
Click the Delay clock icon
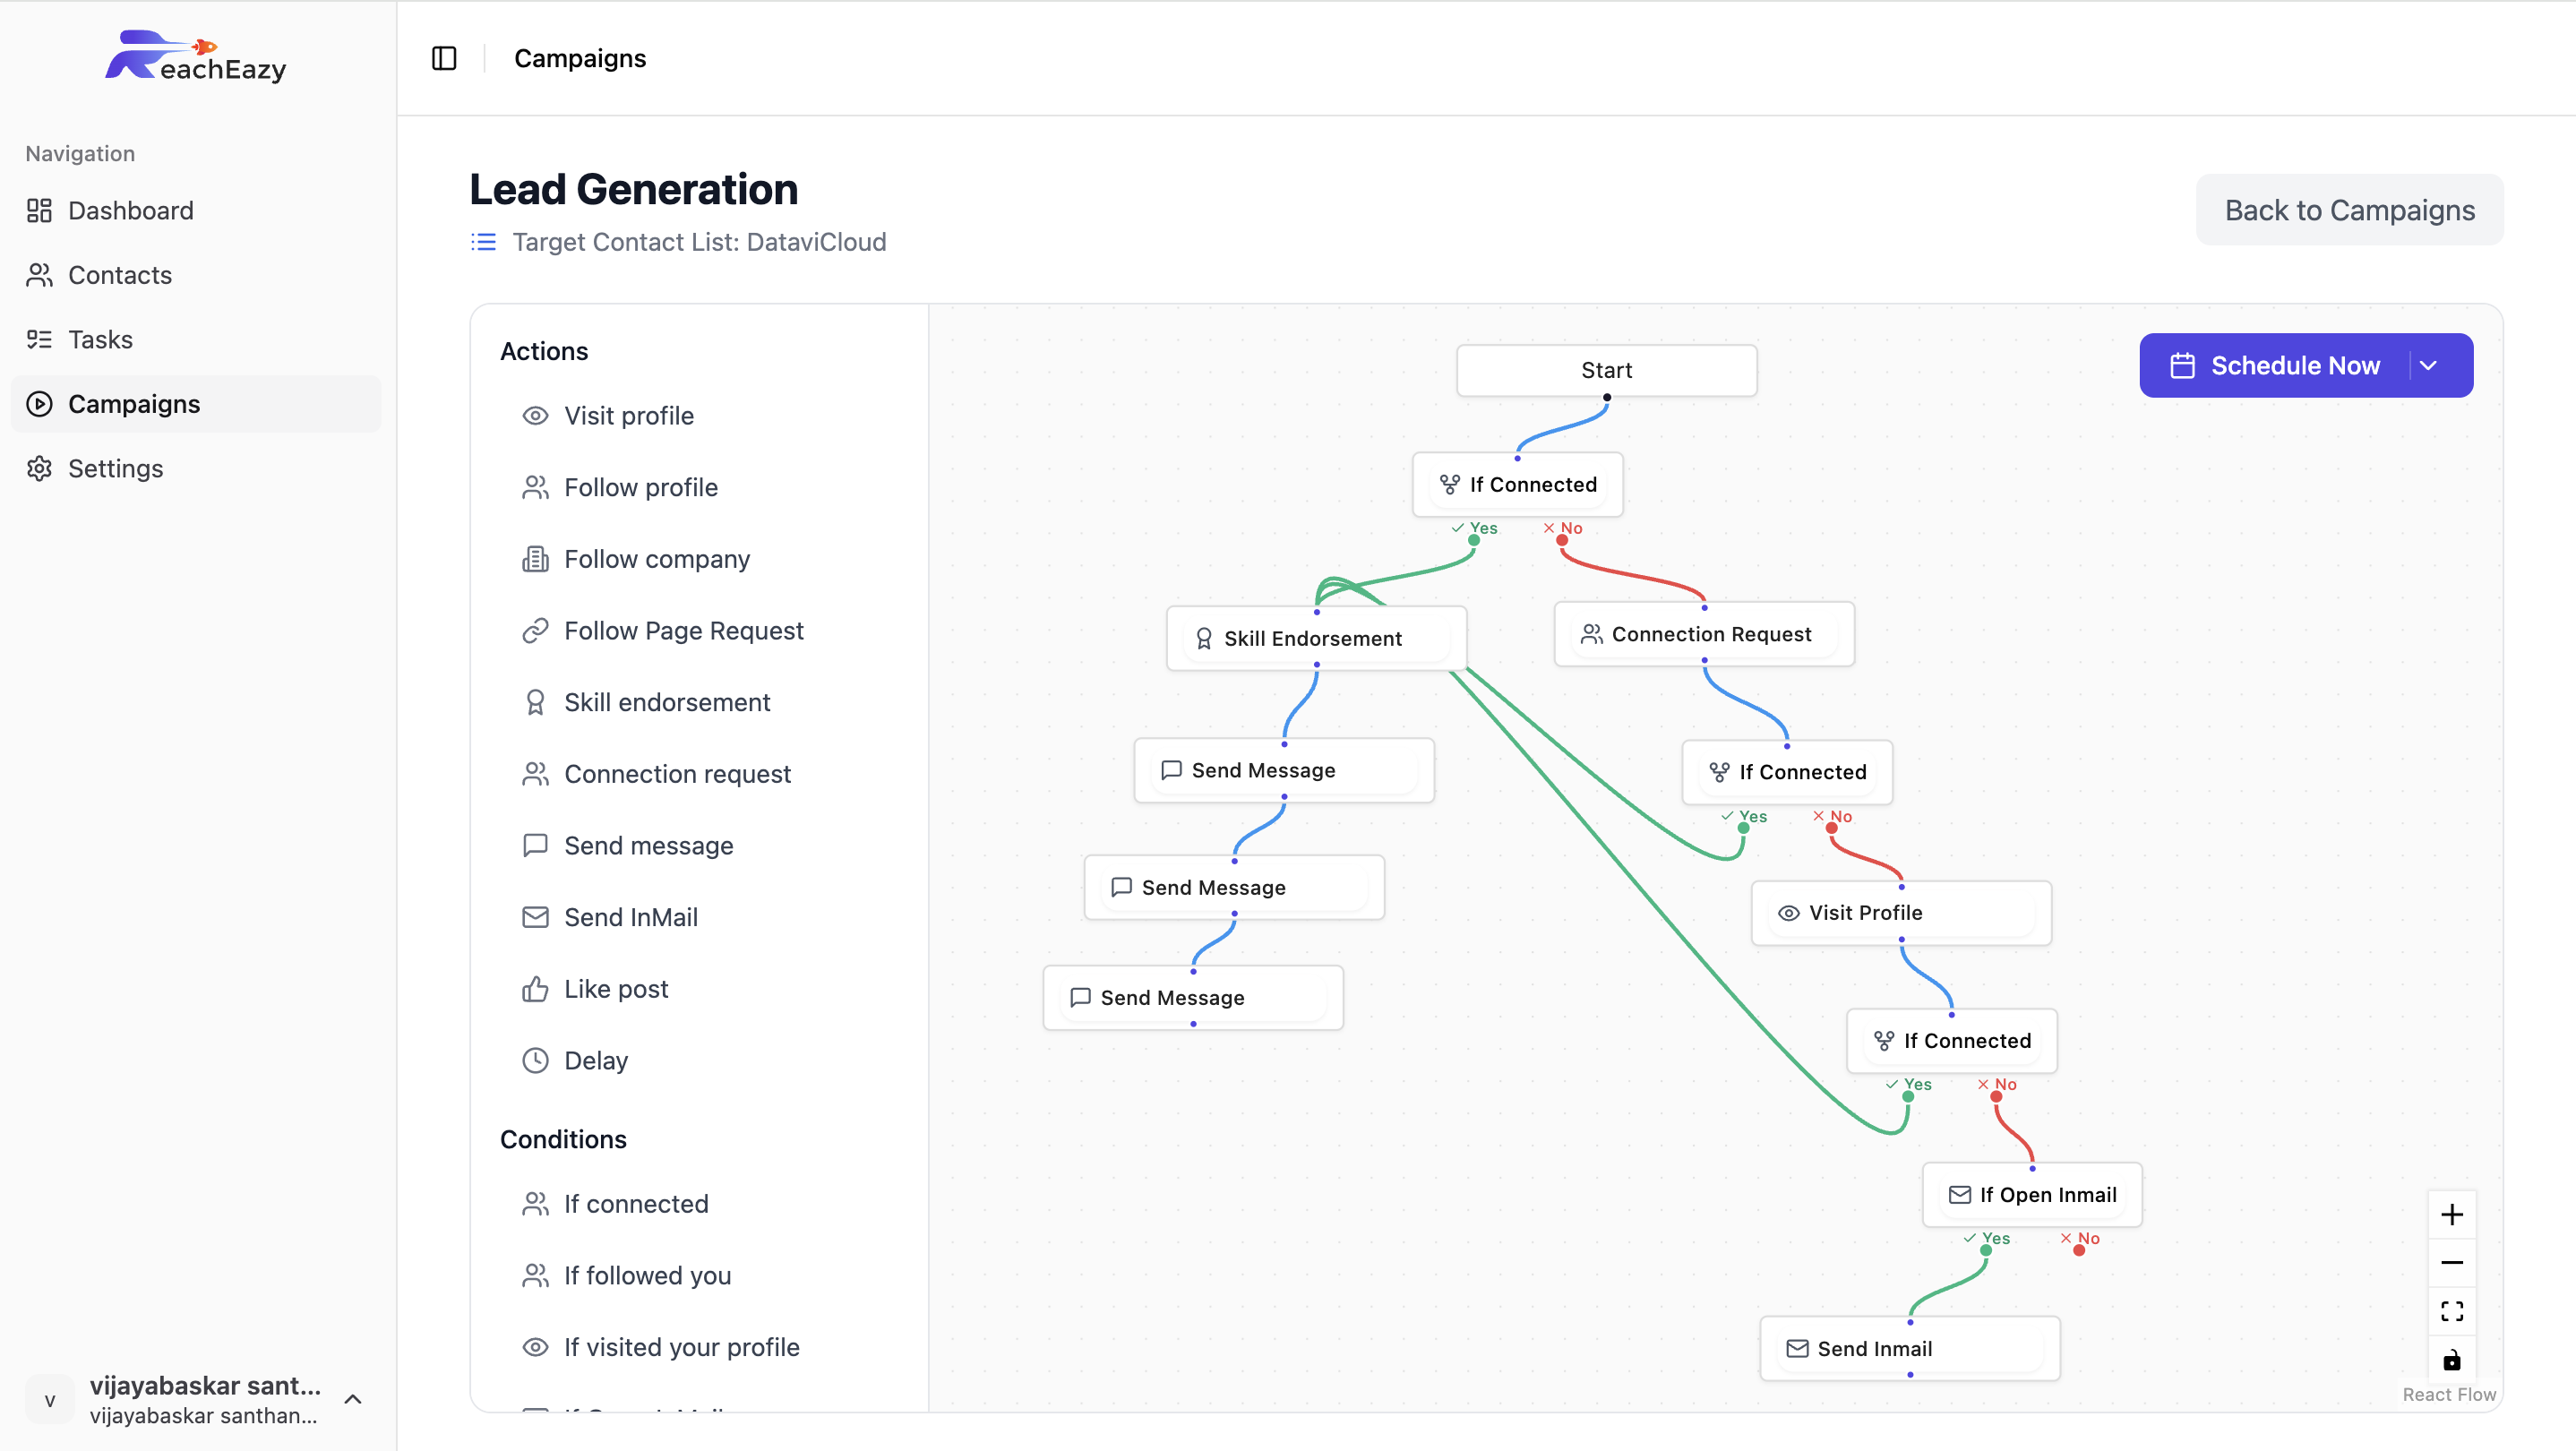coord(535,1061)
